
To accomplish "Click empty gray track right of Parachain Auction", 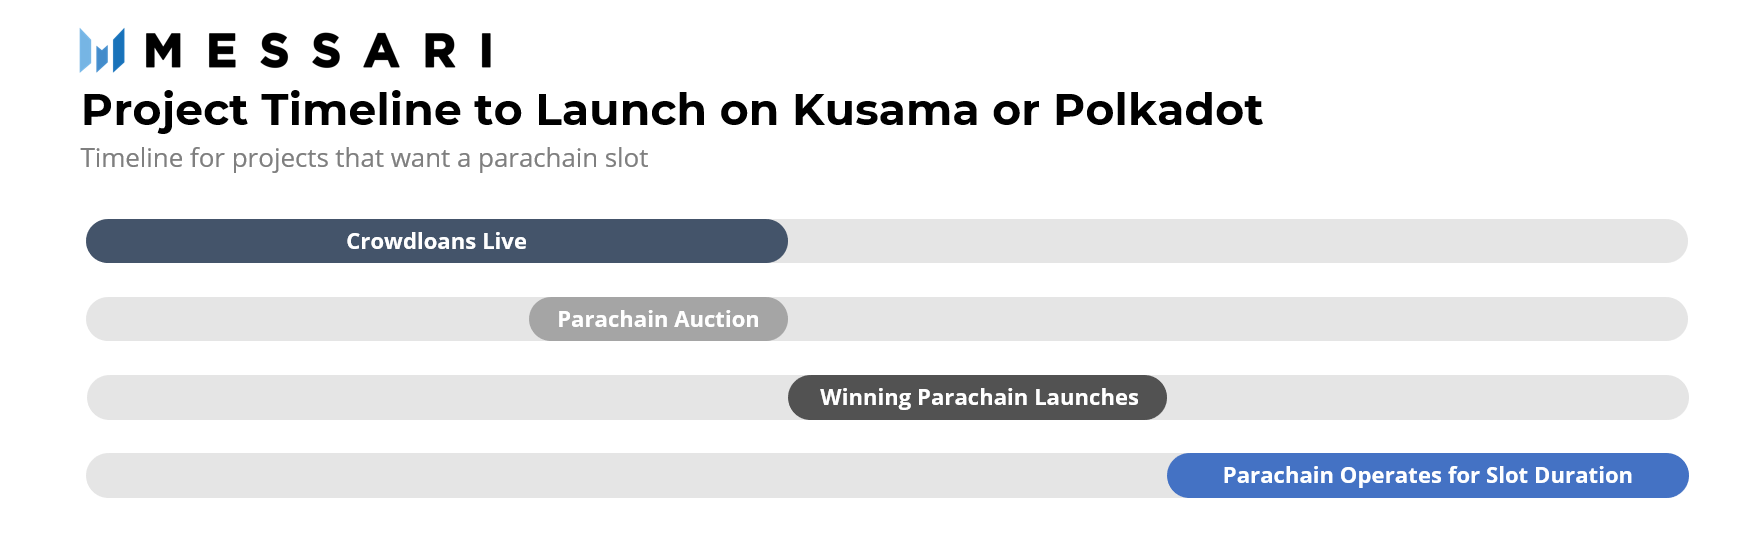I will pyautogui.click(x=1238, y=319).
